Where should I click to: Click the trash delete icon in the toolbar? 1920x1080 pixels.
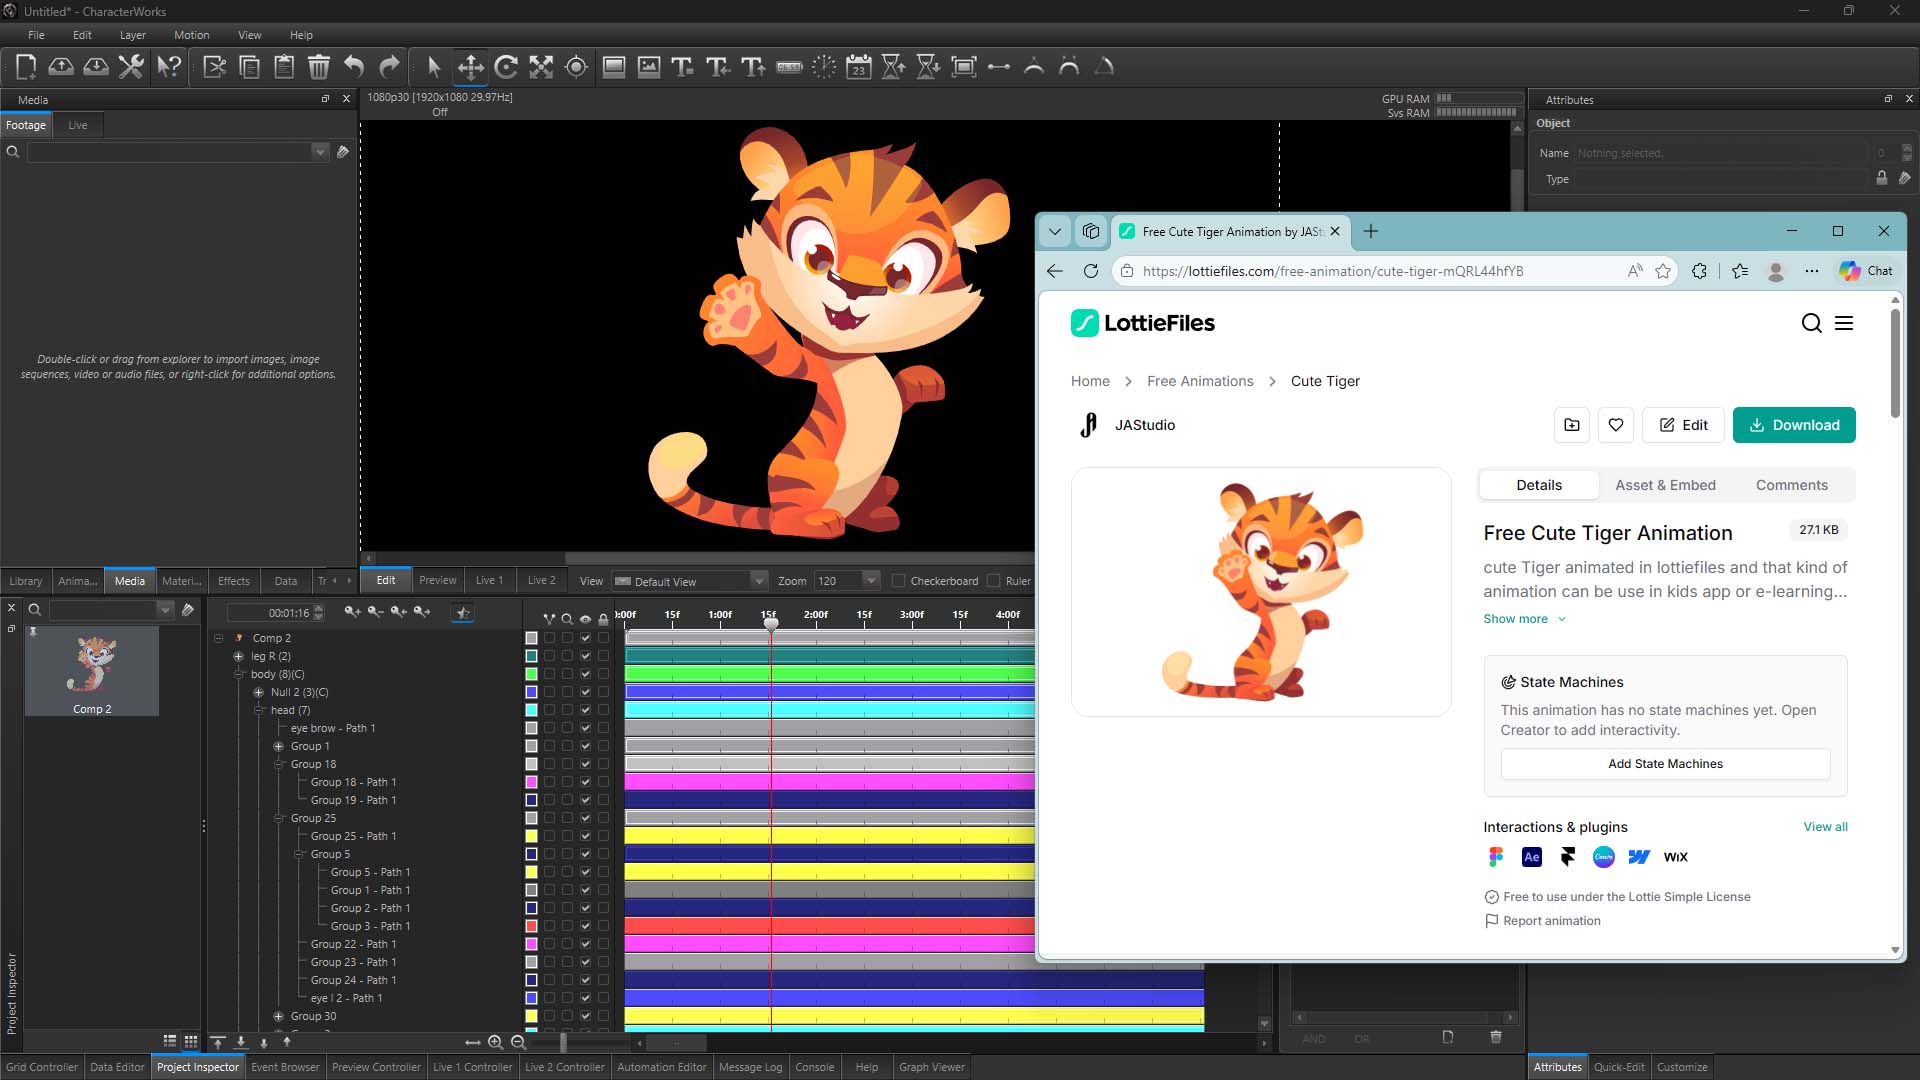coord(318,67)
